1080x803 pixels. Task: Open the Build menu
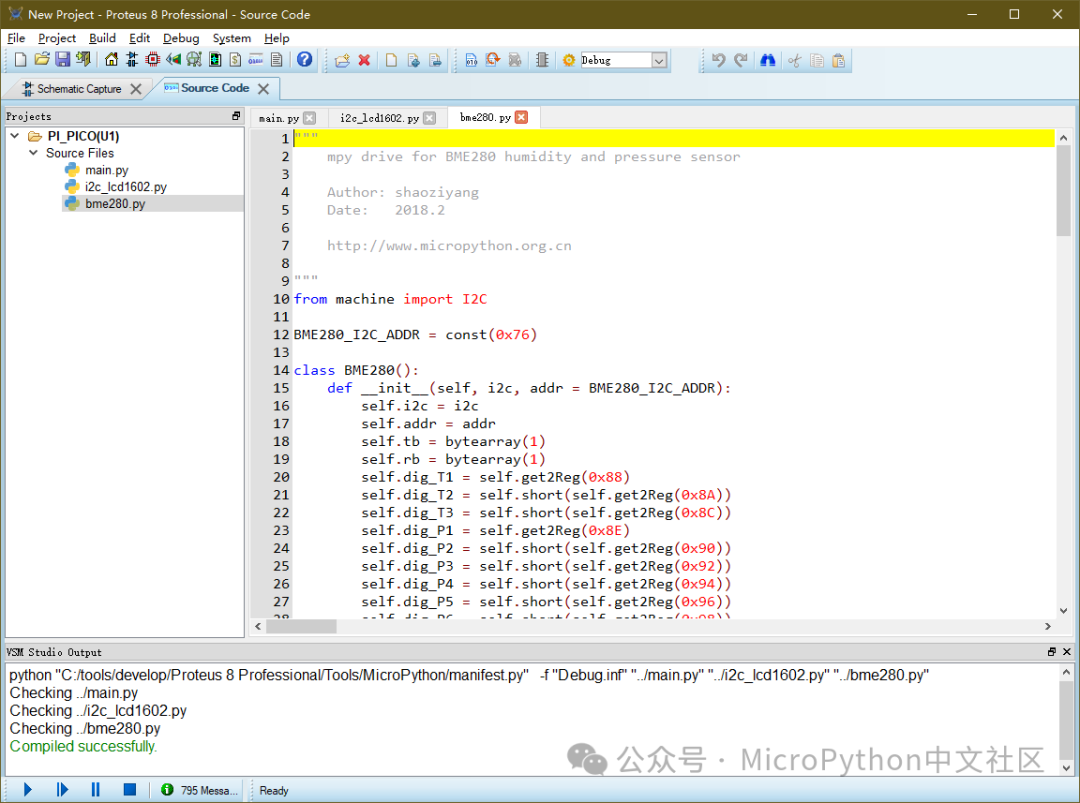click(x=102, y=38)
